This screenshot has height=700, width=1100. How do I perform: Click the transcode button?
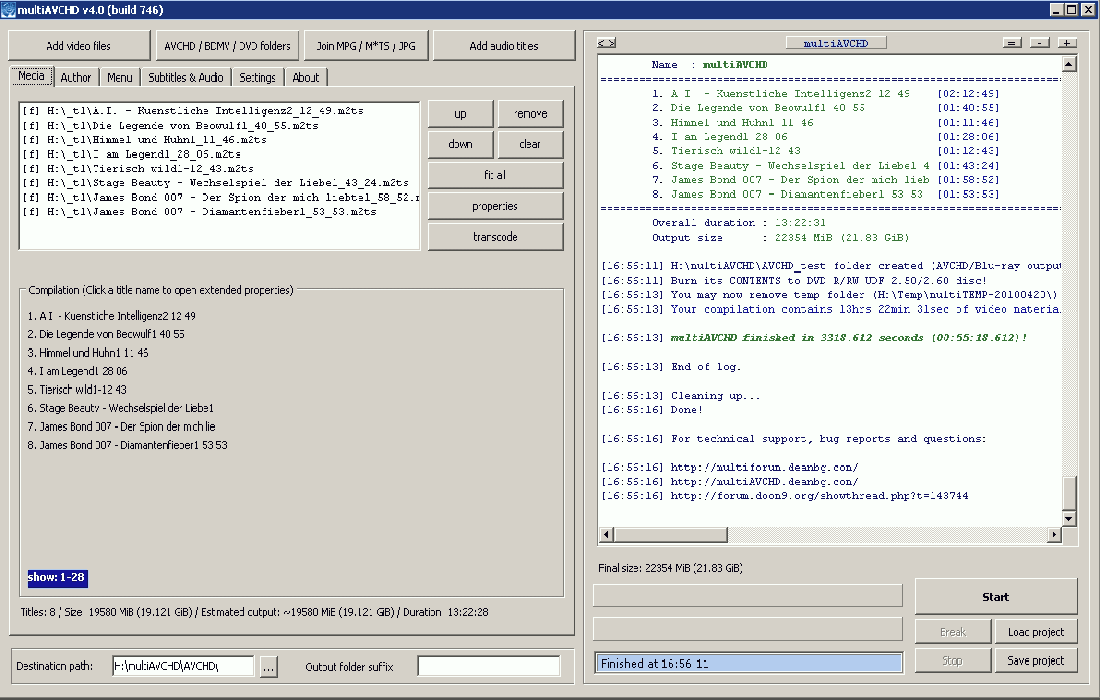tap(495, 237)
